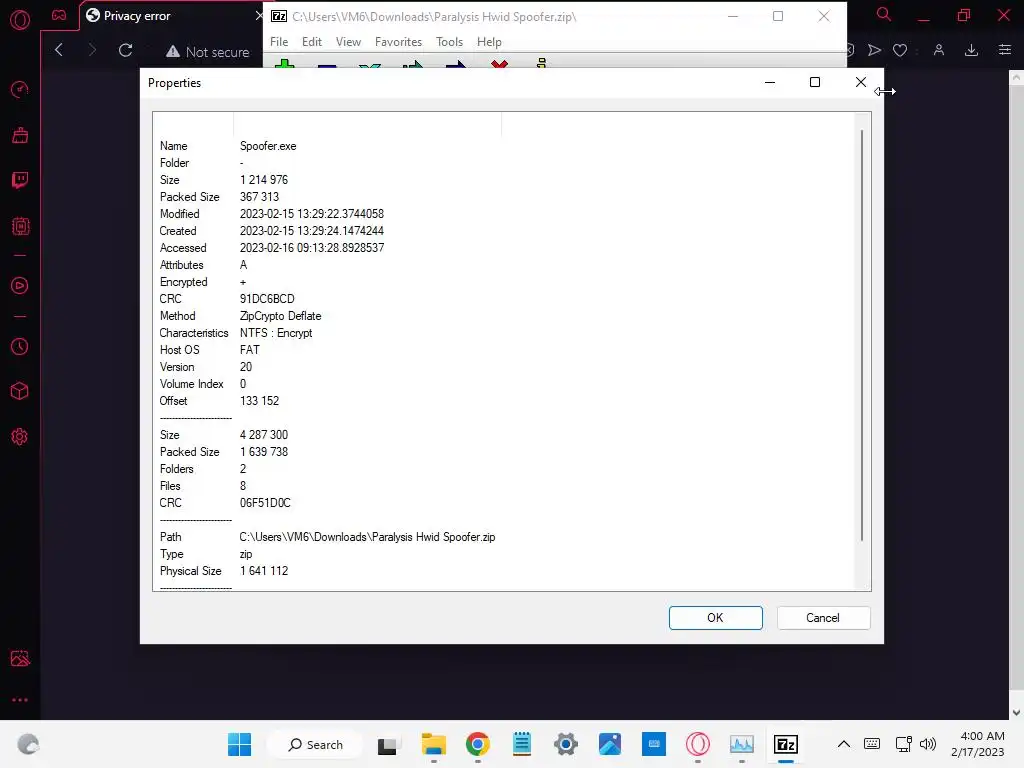Open the Help menu in 7-Zip
1024x768 pixels.
489,42
